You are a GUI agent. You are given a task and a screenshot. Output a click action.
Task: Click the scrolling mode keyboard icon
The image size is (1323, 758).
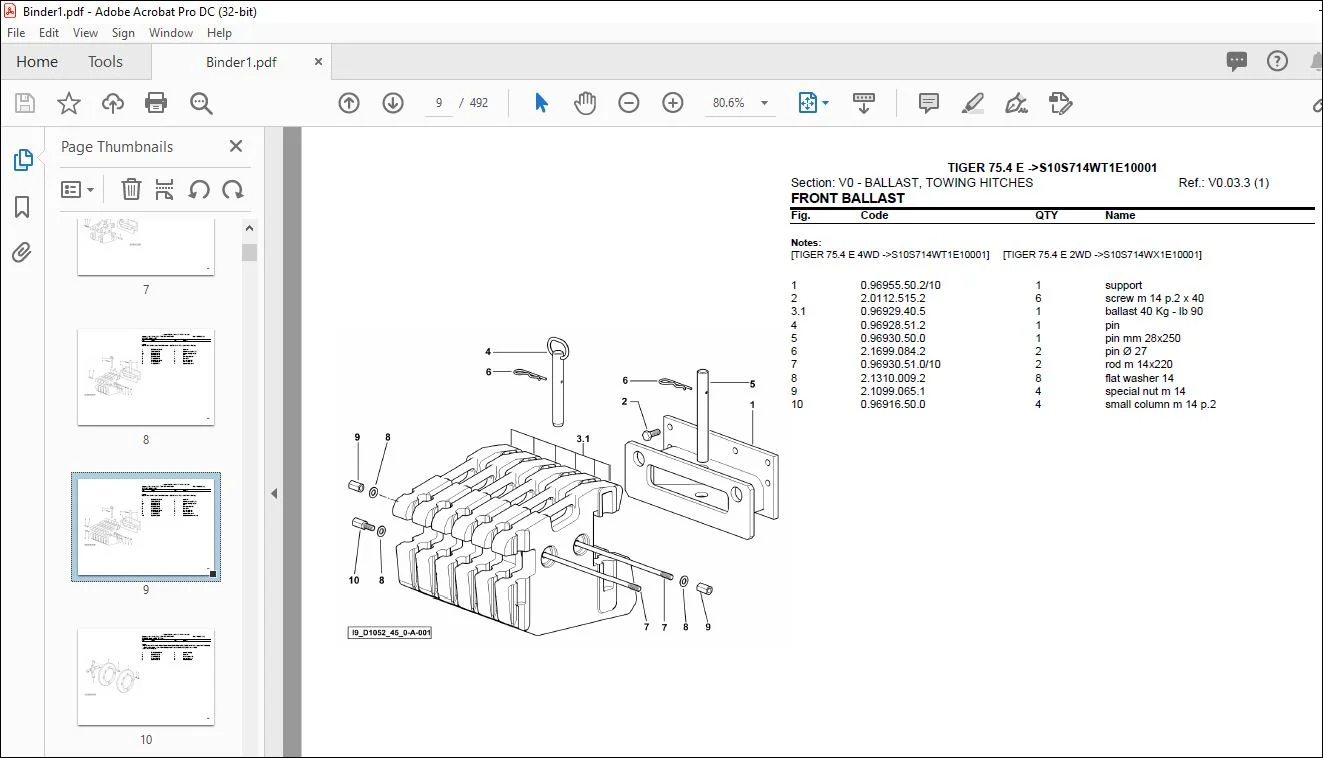click(x=864, y=103)
